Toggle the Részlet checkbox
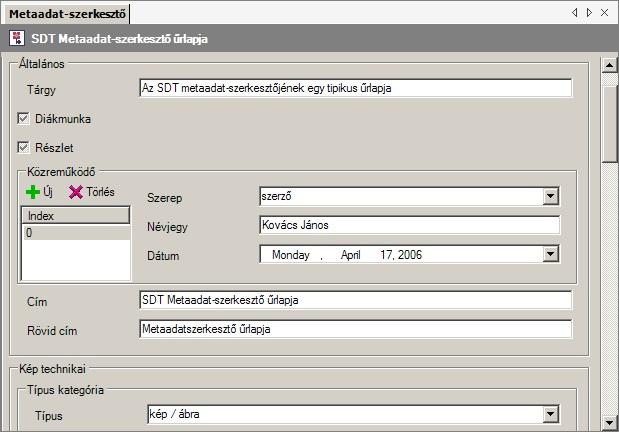Viewport: 619px width, 432px height. (23, 147)
